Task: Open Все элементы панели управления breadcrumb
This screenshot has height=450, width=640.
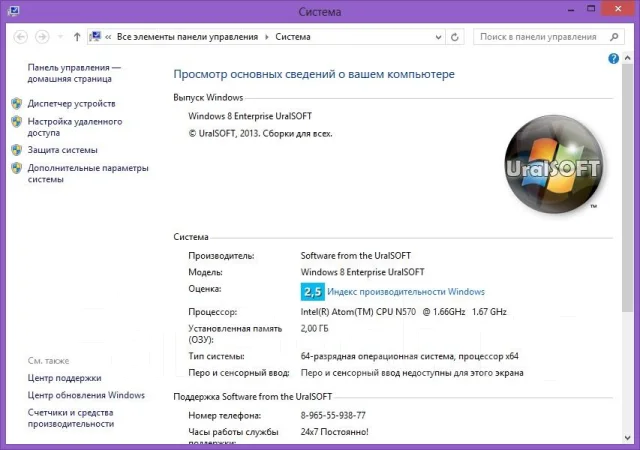Action: click(x=187, y=37)
